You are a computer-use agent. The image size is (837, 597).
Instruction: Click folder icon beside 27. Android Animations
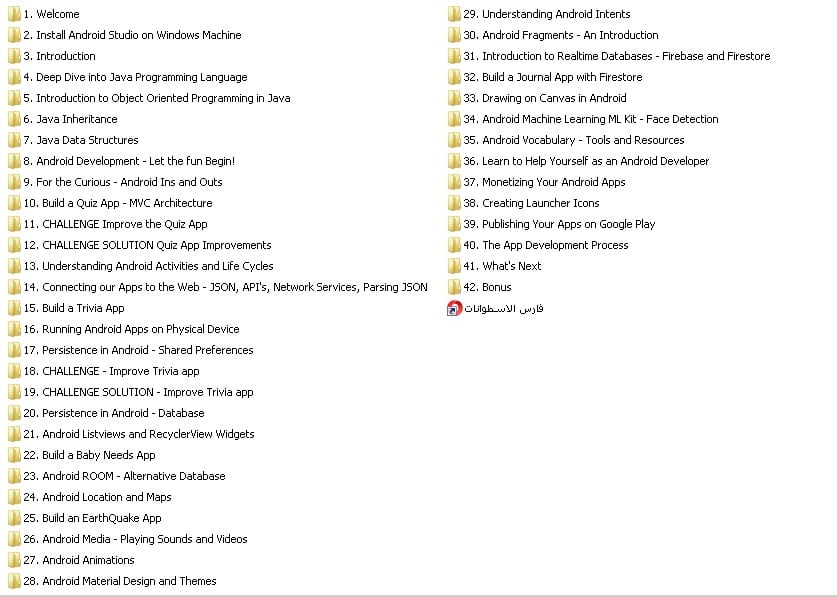(14, 560)
